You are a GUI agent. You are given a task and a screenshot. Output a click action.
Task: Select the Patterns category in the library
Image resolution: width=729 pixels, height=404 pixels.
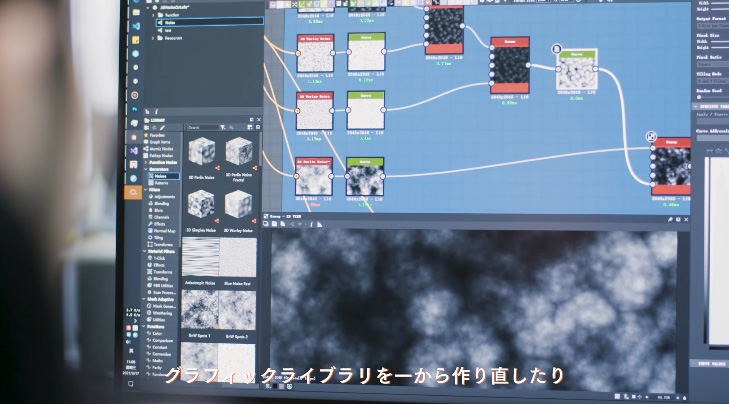[x=161, y=183]
